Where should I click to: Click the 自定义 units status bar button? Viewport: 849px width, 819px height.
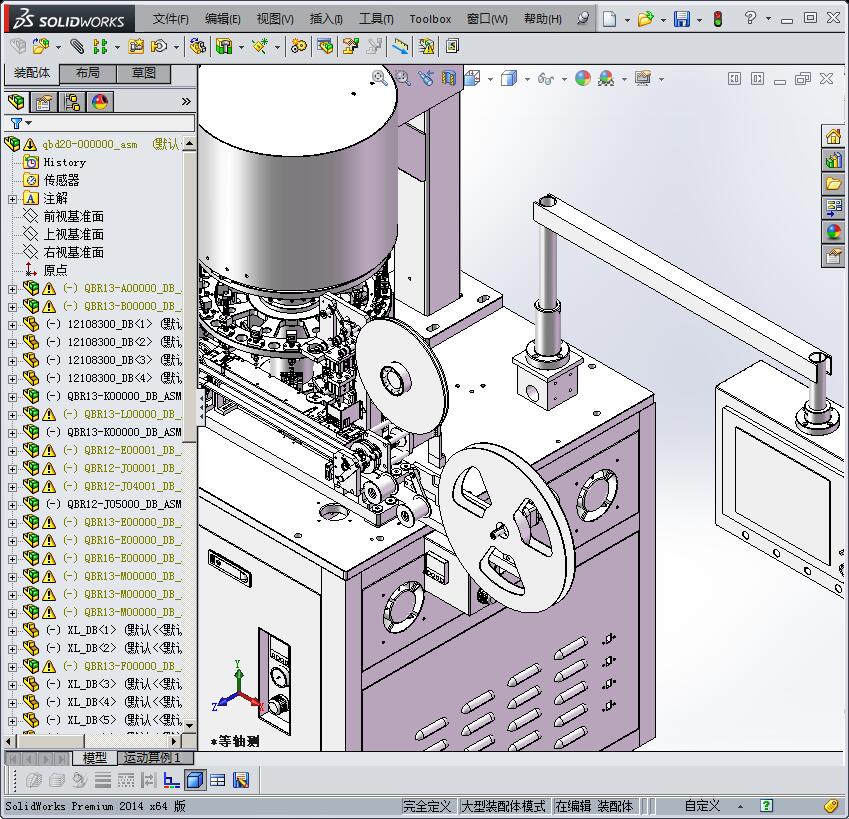(702, 806)
